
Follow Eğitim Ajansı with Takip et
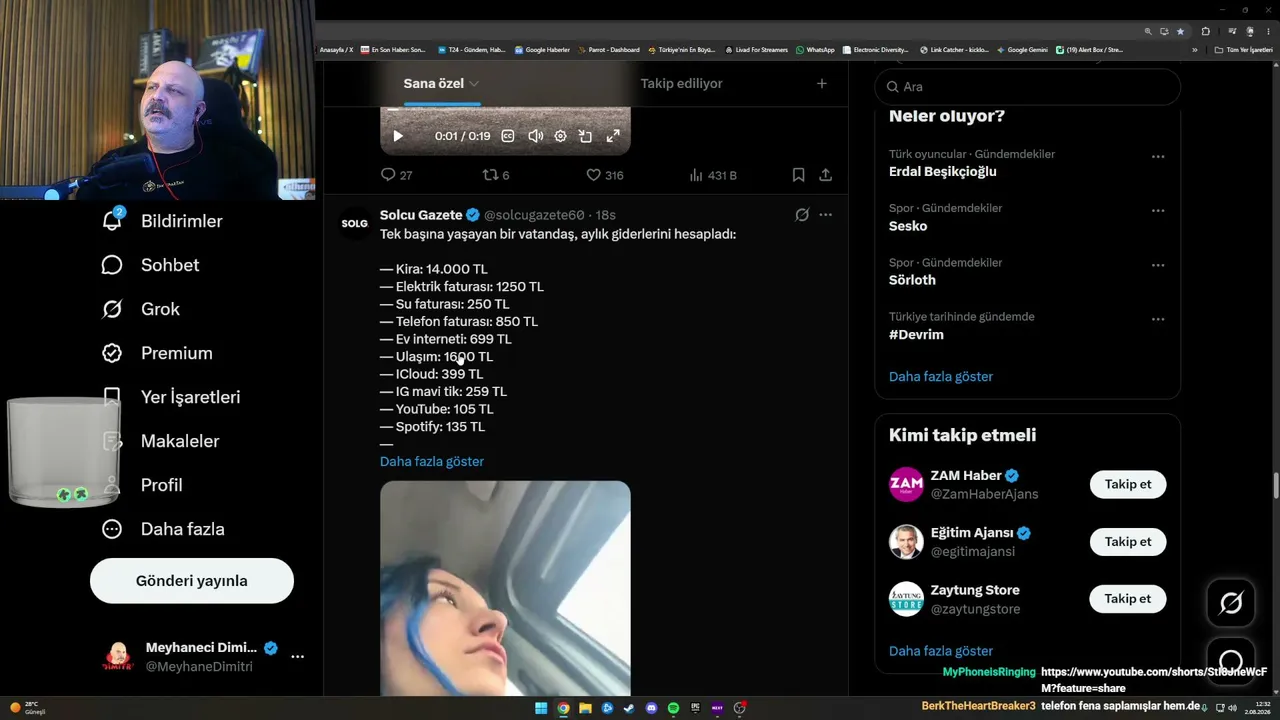point(1128,542)
